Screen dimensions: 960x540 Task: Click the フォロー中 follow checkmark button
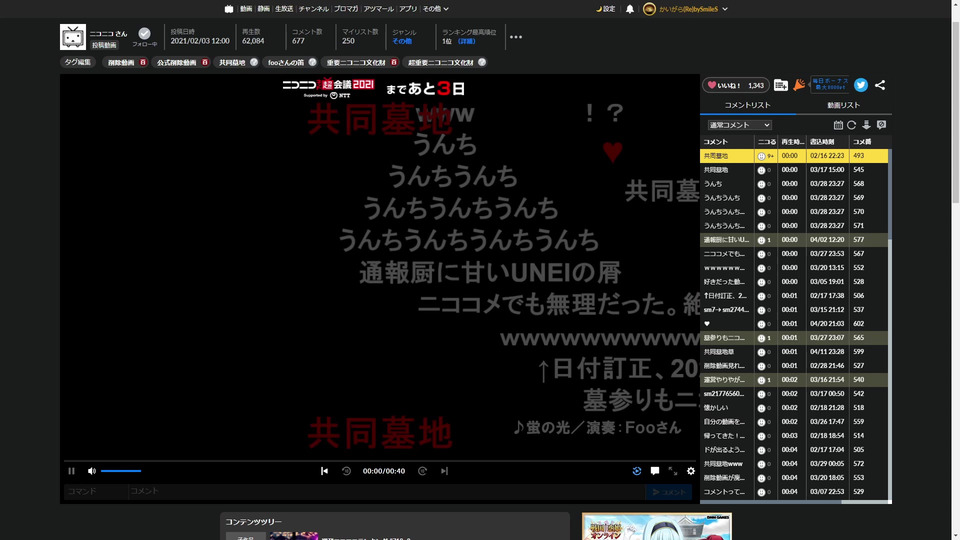click(144, 34)
